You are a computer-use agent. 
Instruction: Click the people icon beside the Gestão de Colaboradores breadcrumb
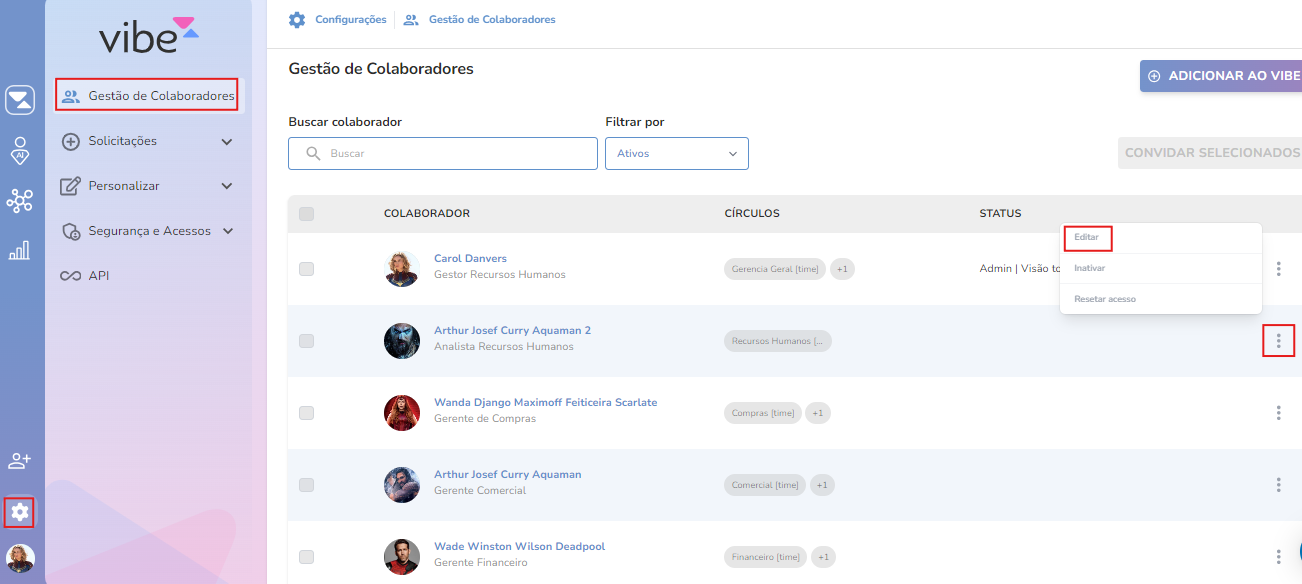411,20
